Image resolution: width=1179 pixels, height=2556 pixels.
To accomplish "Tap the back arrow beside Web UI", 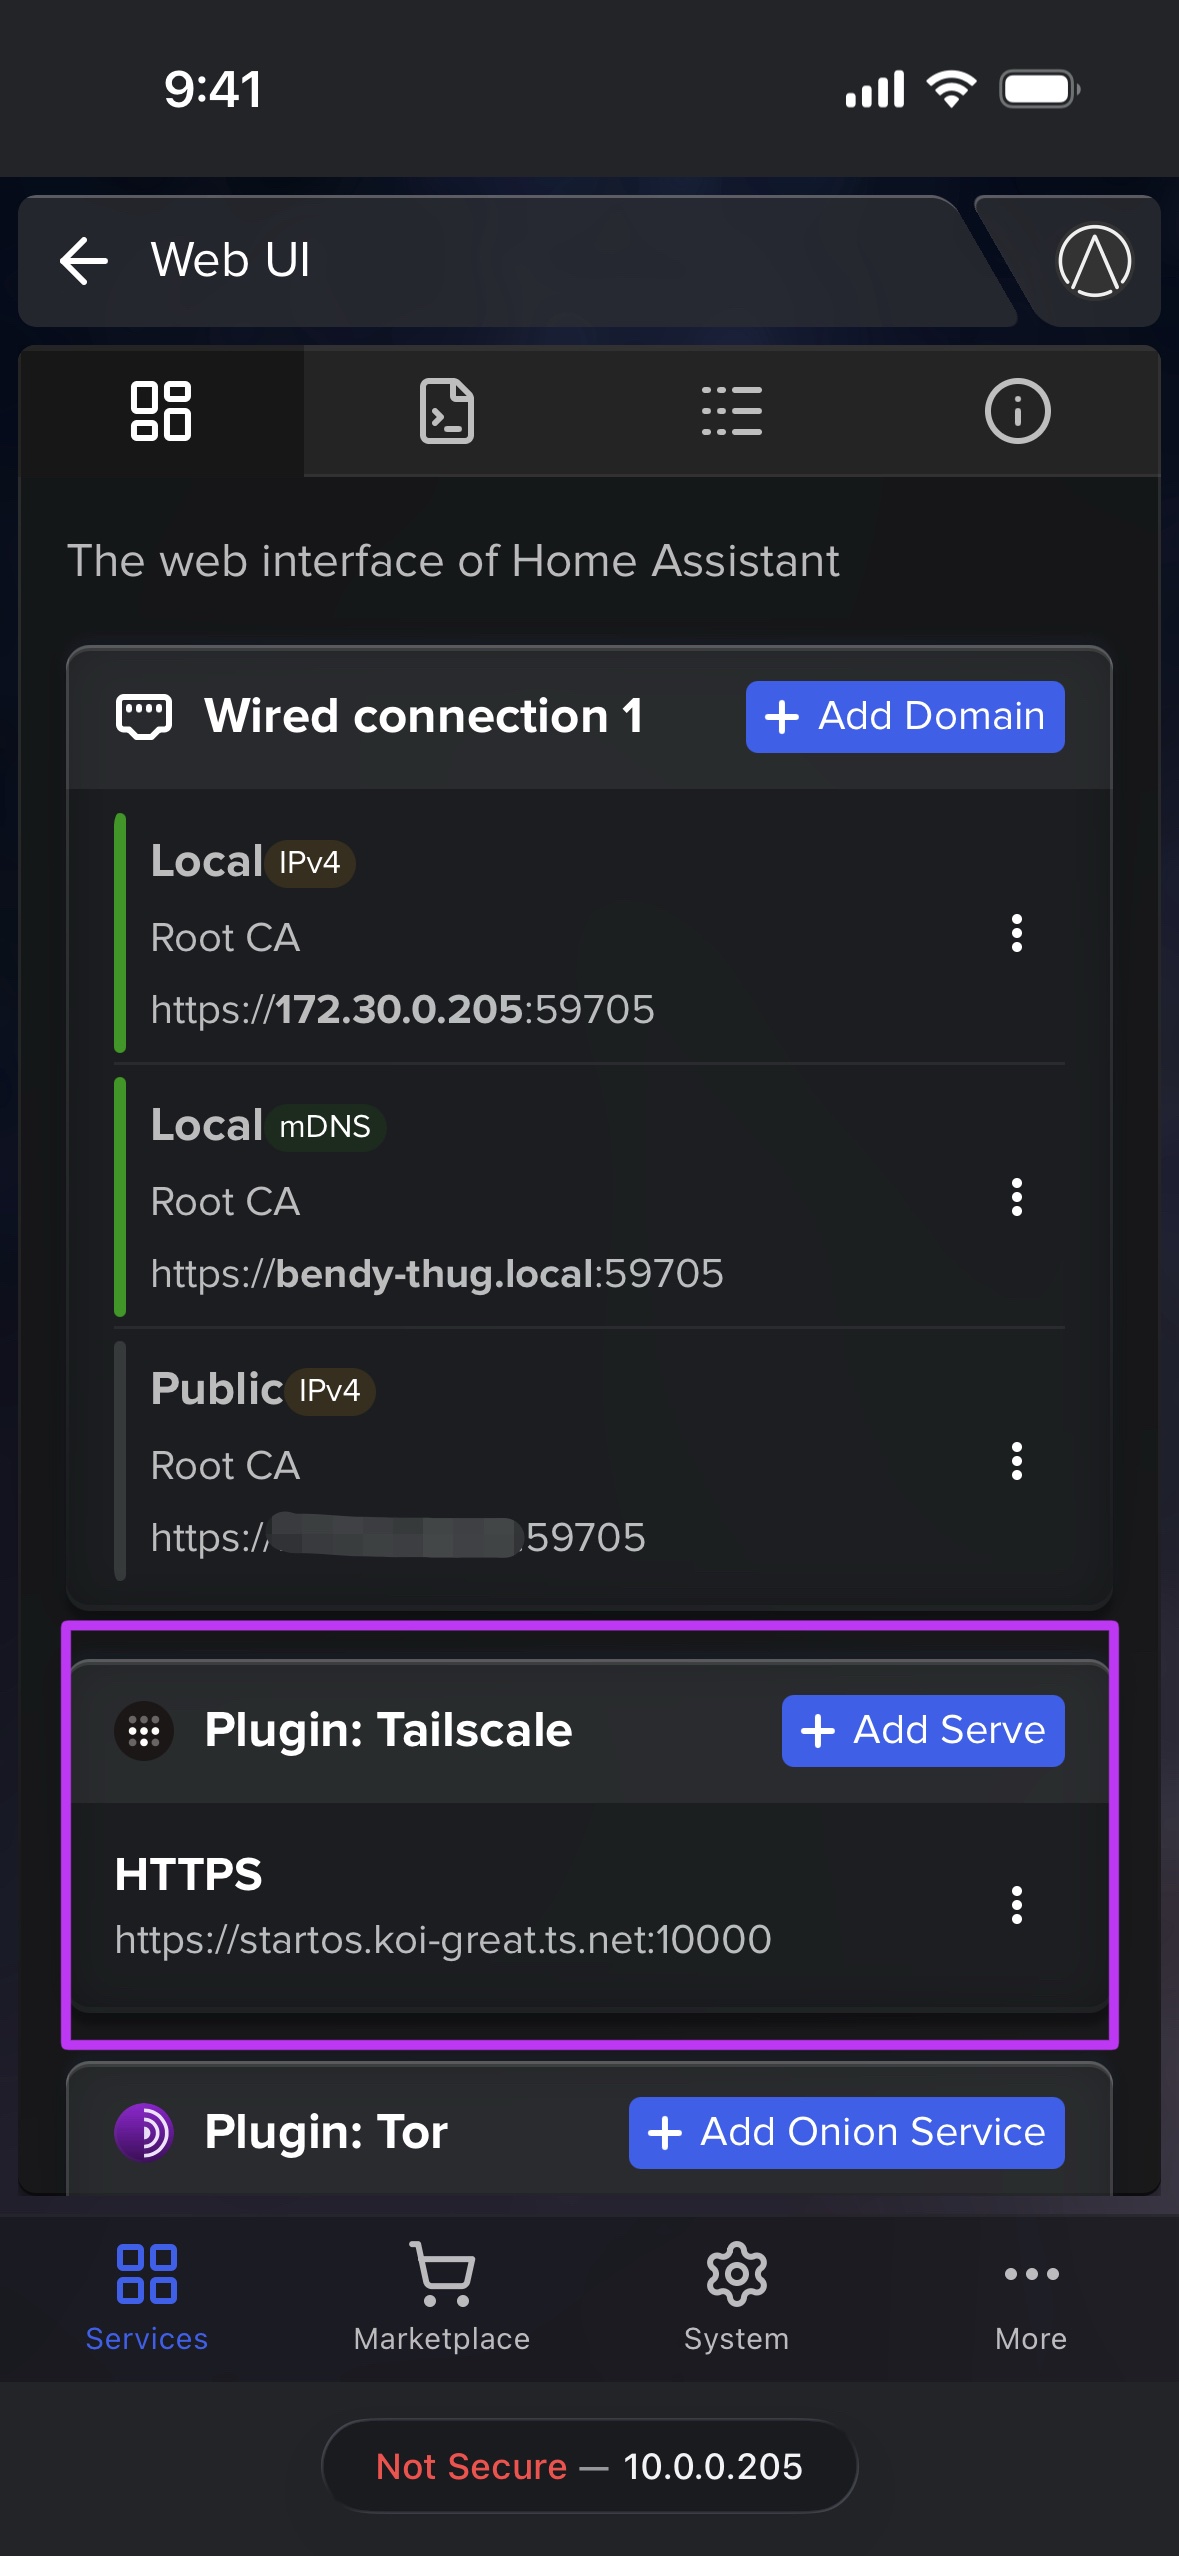I will click(84, 261).
